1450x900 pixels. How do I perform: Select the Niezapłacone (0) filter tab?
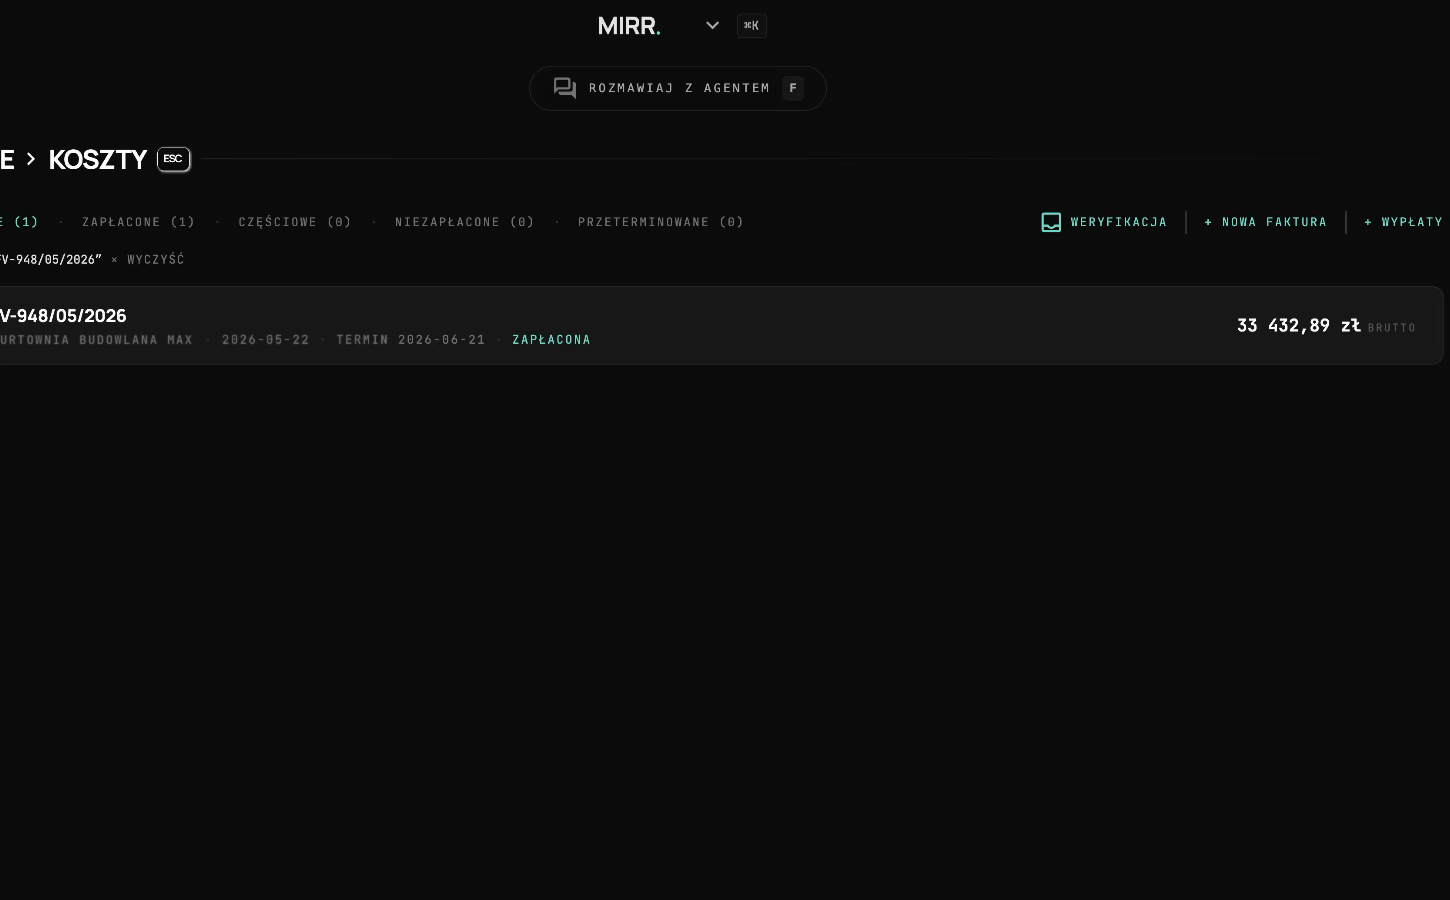coord(465,222)
